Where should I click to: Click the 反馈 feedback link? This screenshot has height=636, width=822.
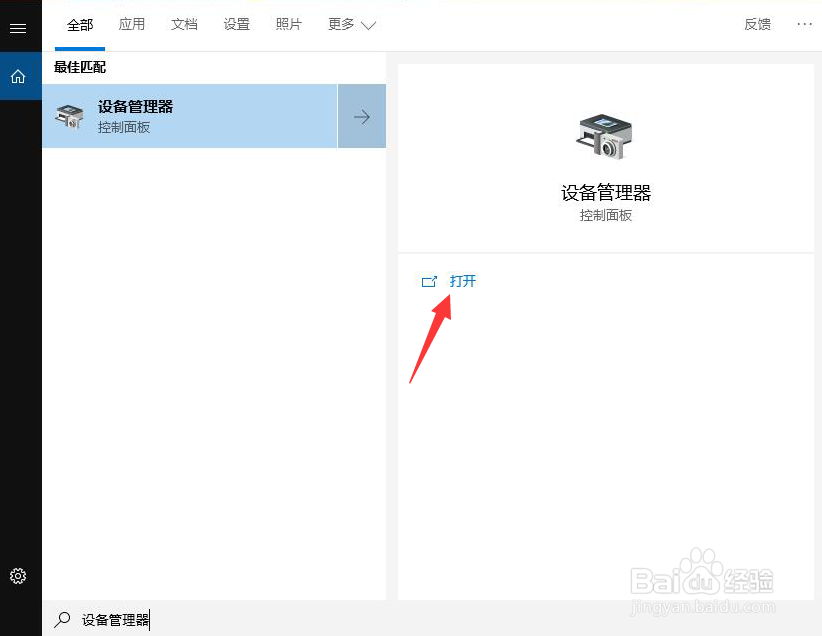point(757,24)
